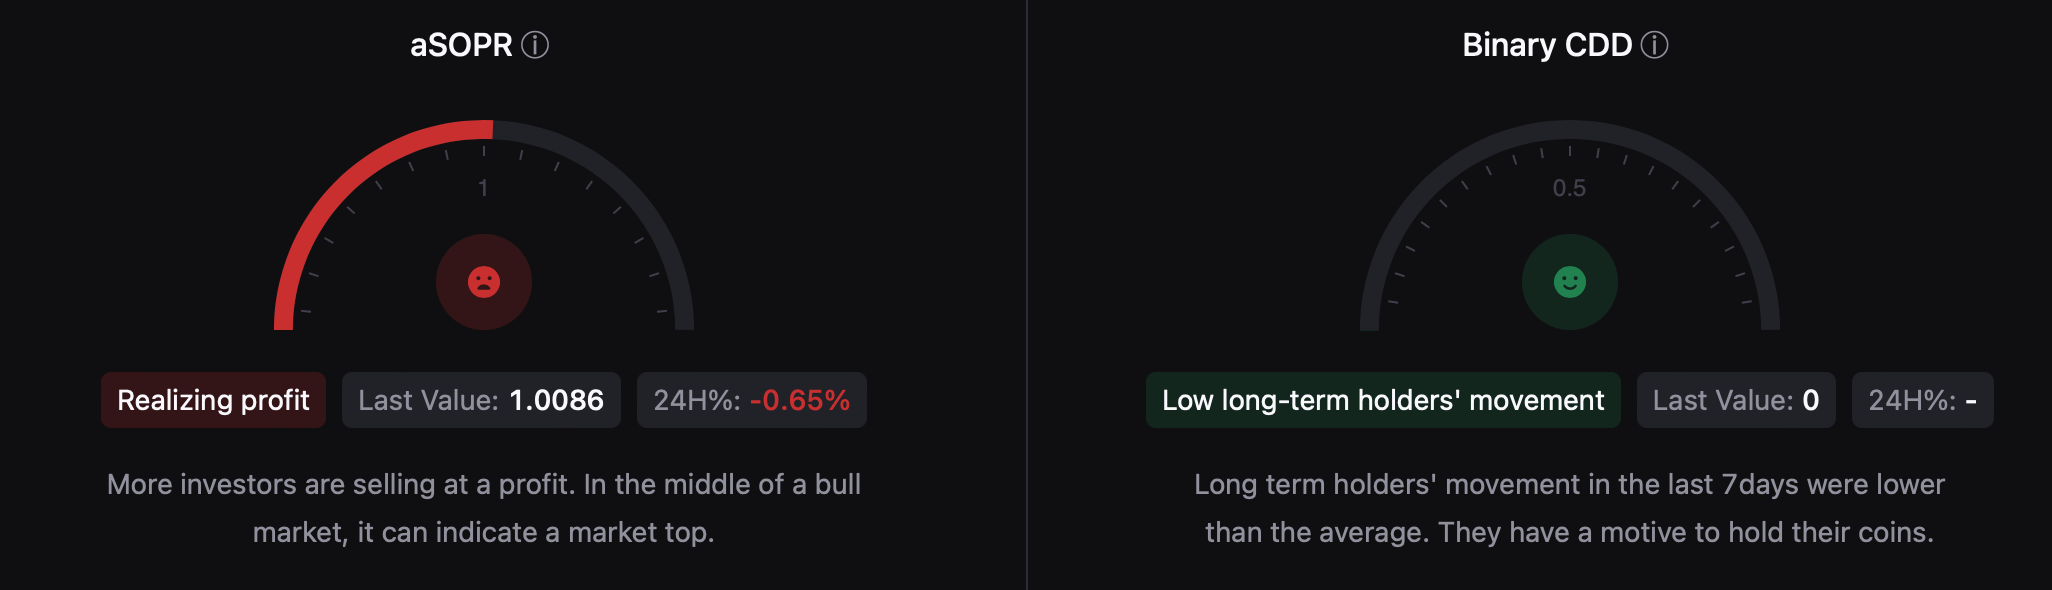Click the aSOPR heading text
The width and height of the screenshot is (2052, 590).
click(x=461, y=45)
